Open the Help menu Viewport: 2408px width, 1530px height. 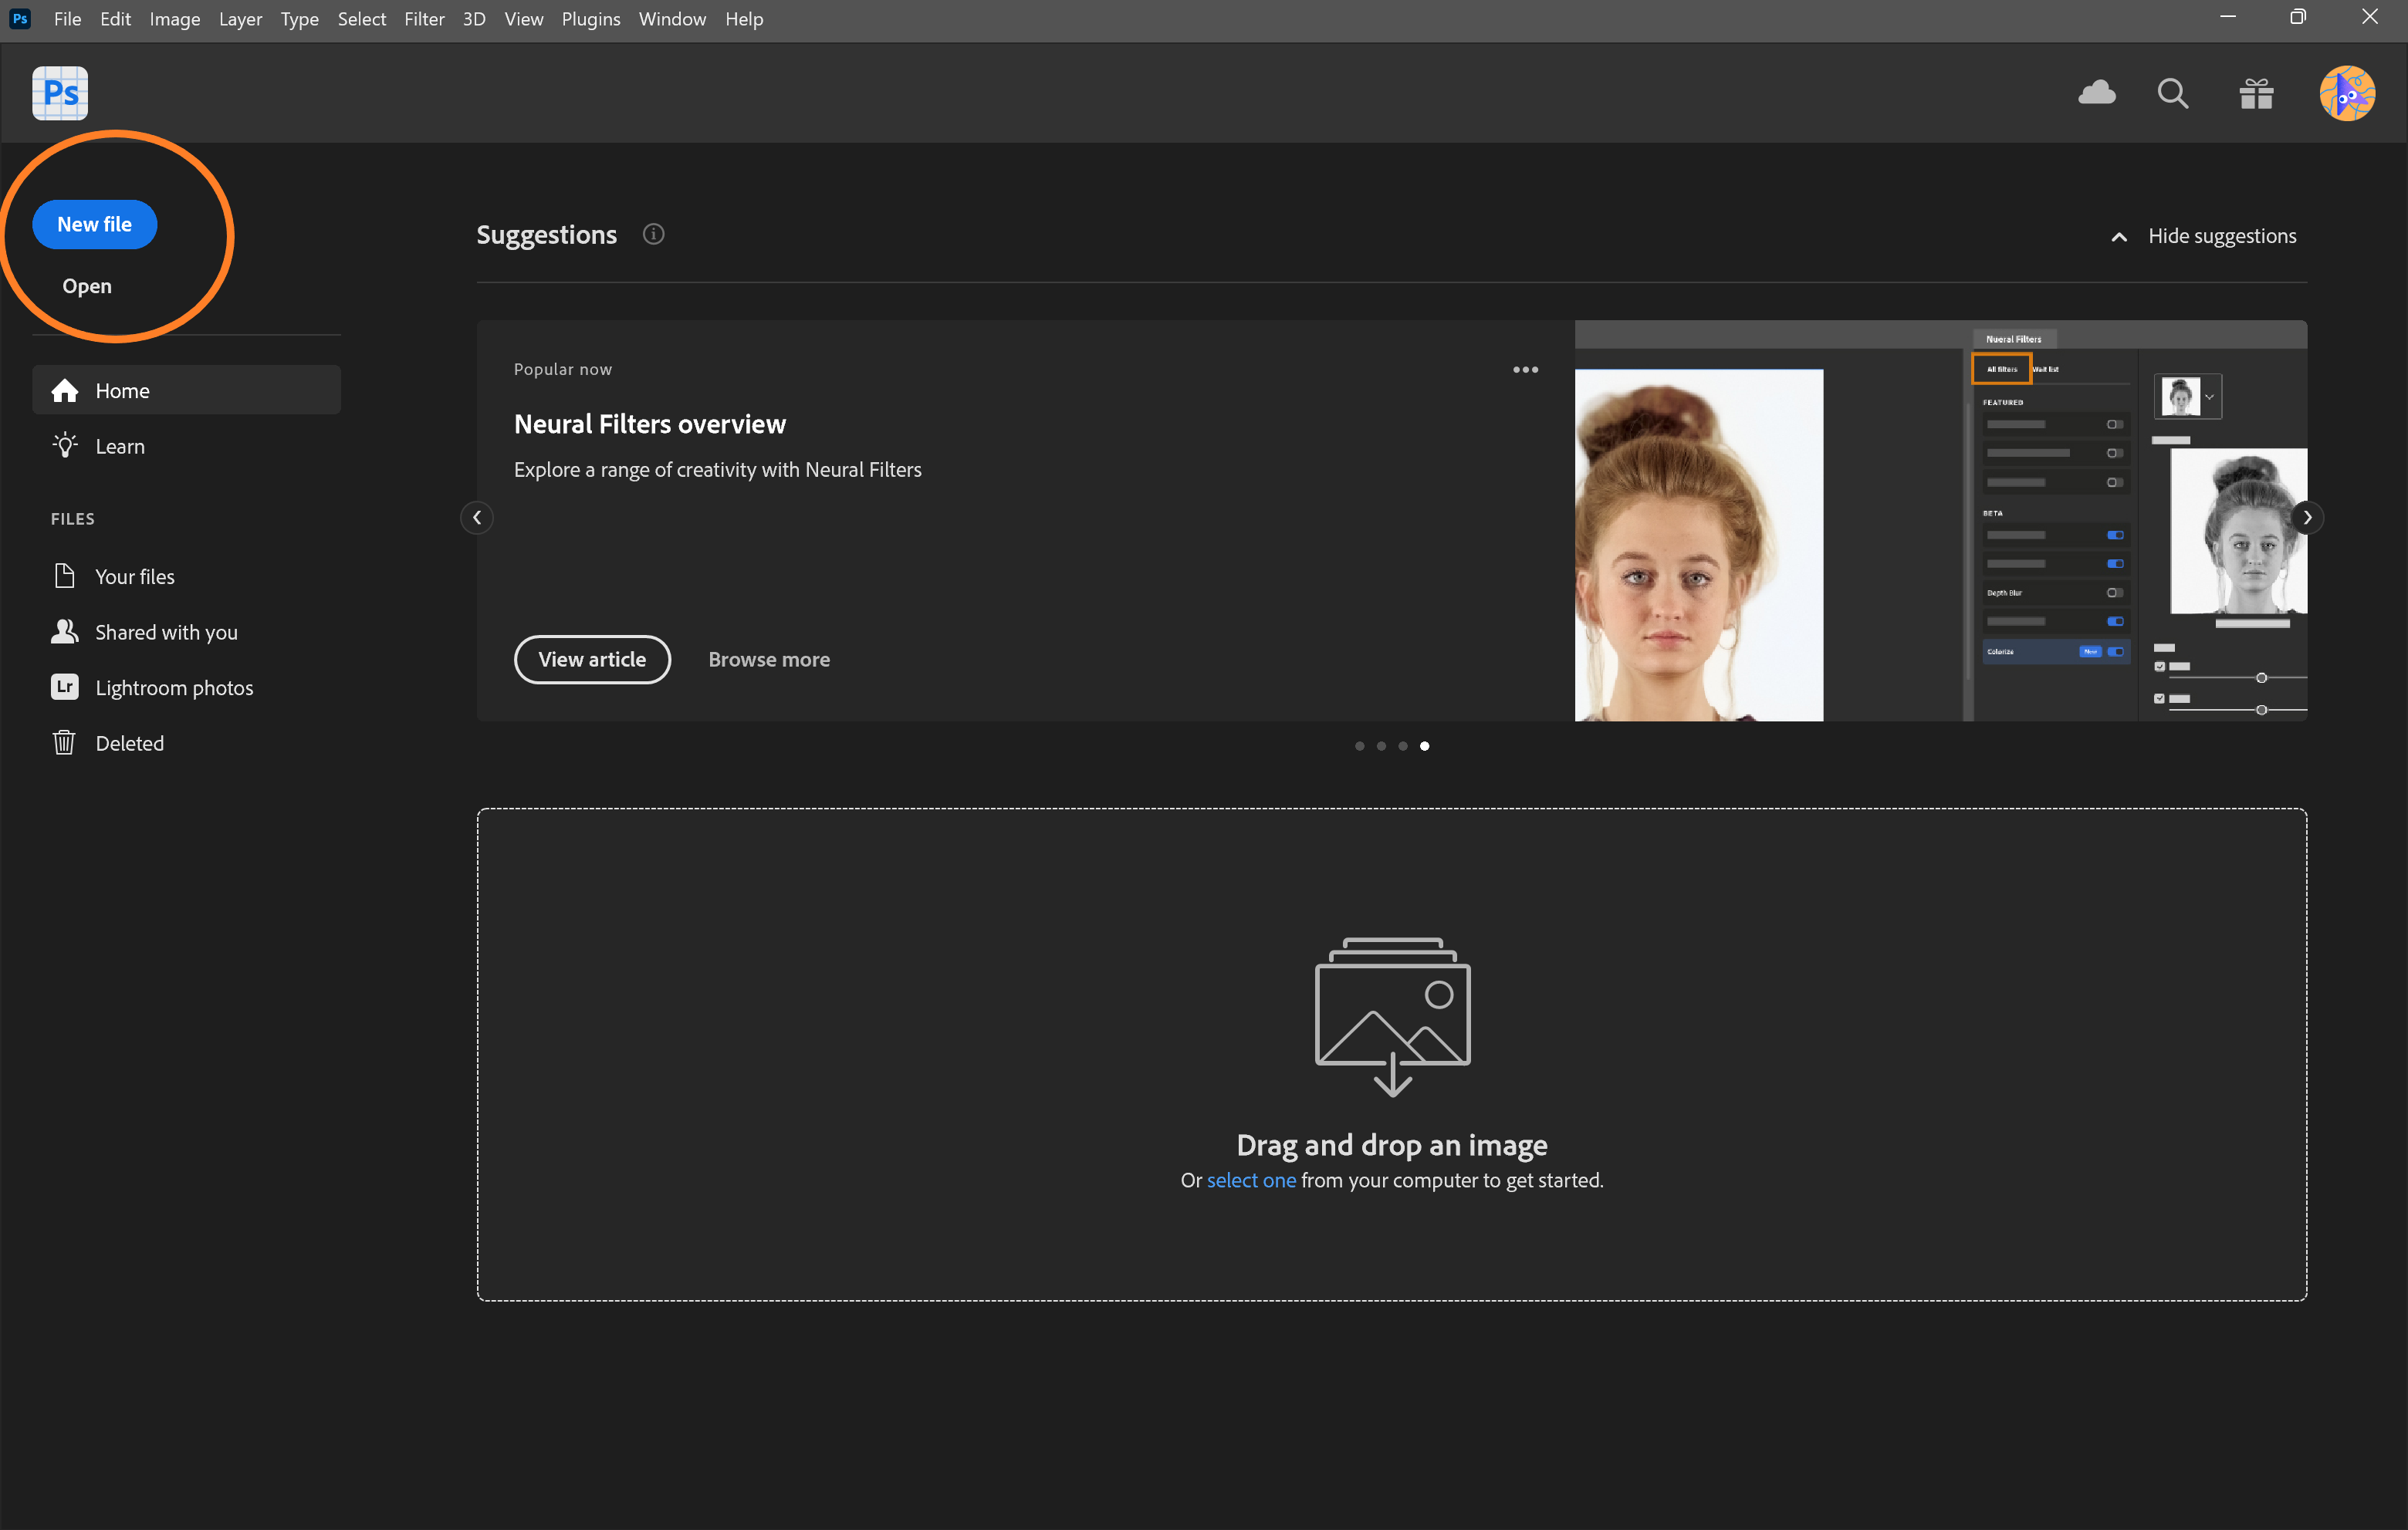[744, 19]
